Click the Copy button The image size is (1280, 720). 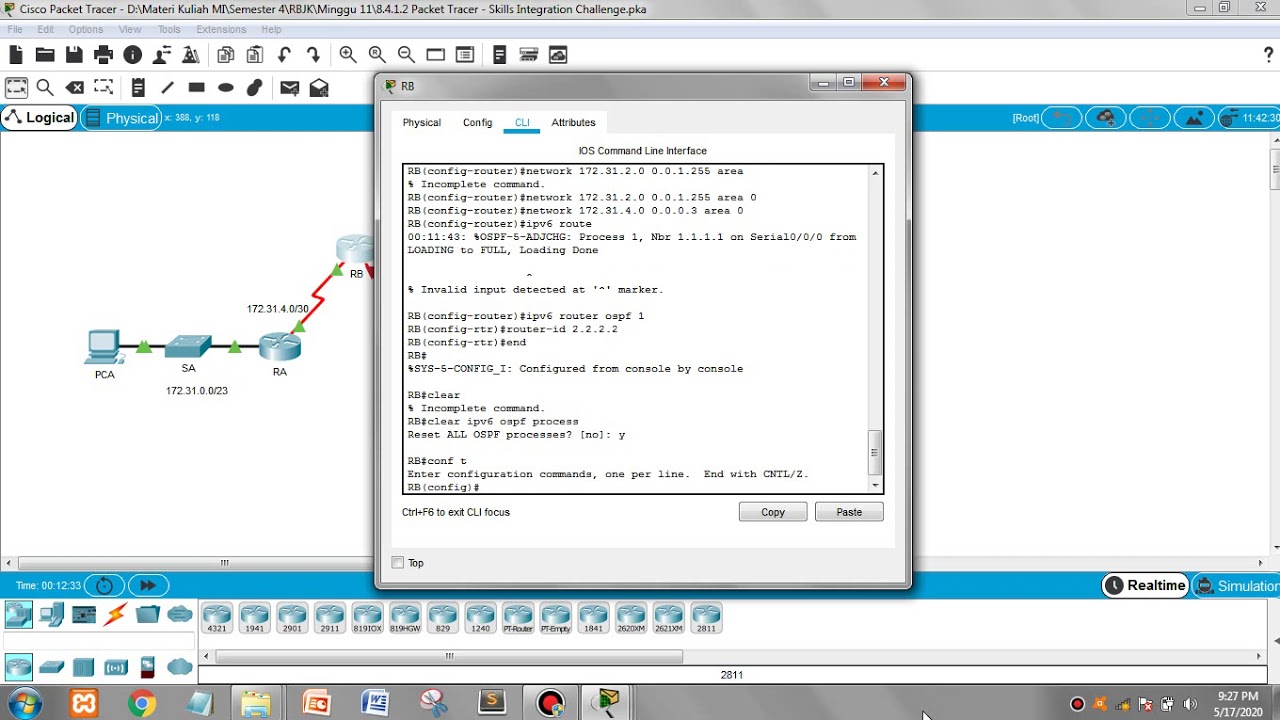773,512
